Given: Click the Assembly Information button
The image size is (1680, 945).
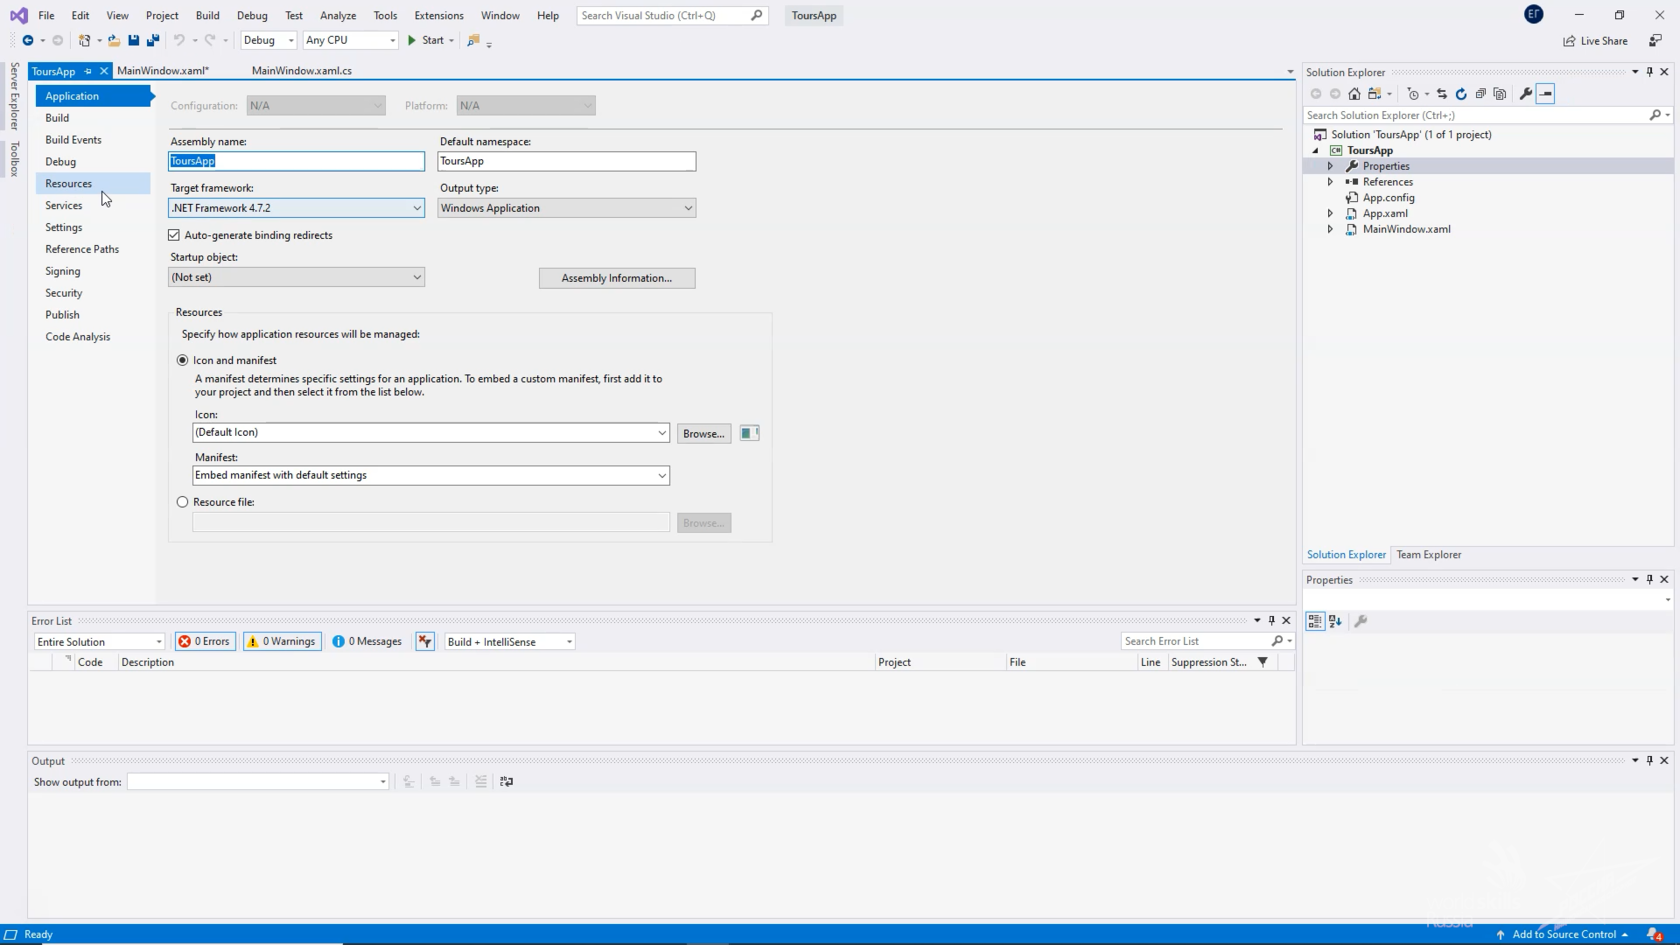Looking at the screenshot, I should 617,278.
